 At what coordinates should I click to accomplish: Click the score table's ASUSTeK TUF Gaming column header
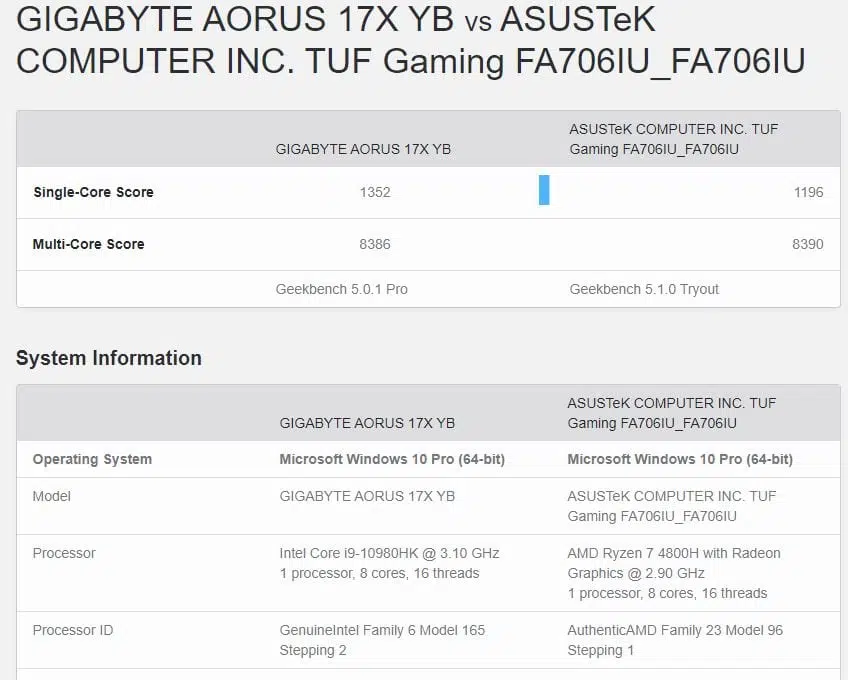pos(673,139)
